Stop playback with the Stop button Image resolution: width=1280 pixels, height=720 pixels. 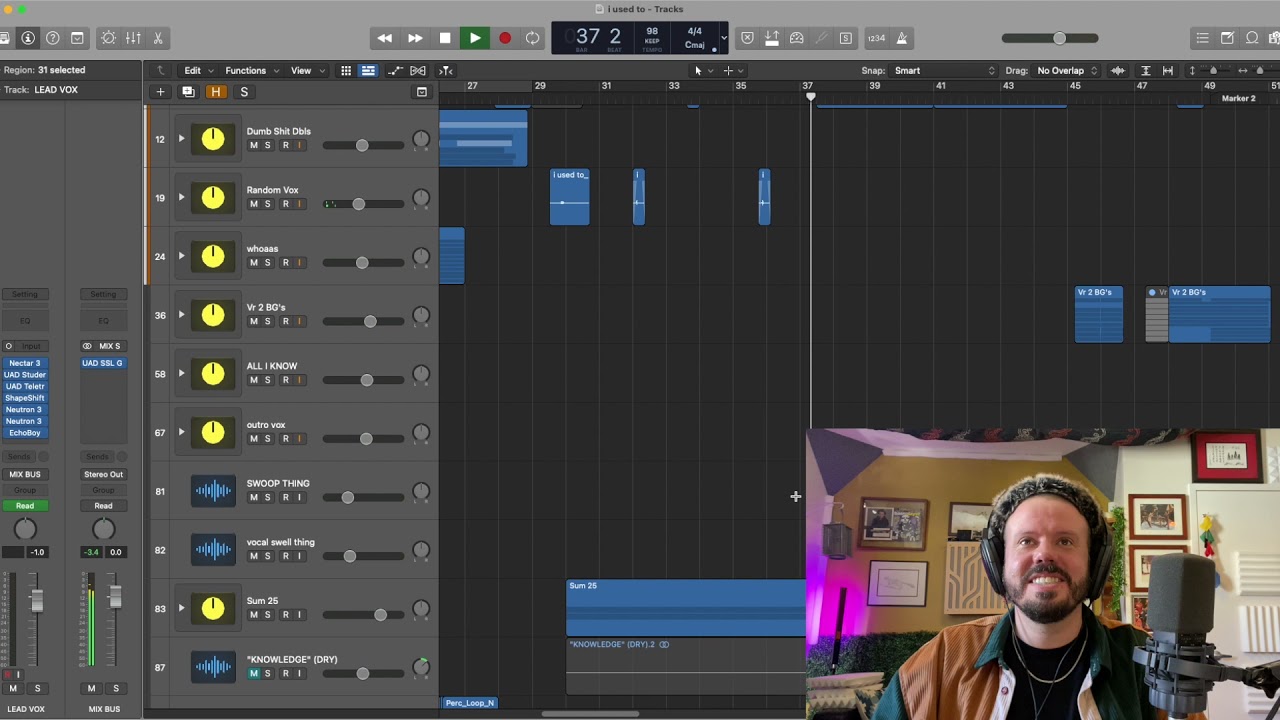pyautogui.click(x=445, y=38)
